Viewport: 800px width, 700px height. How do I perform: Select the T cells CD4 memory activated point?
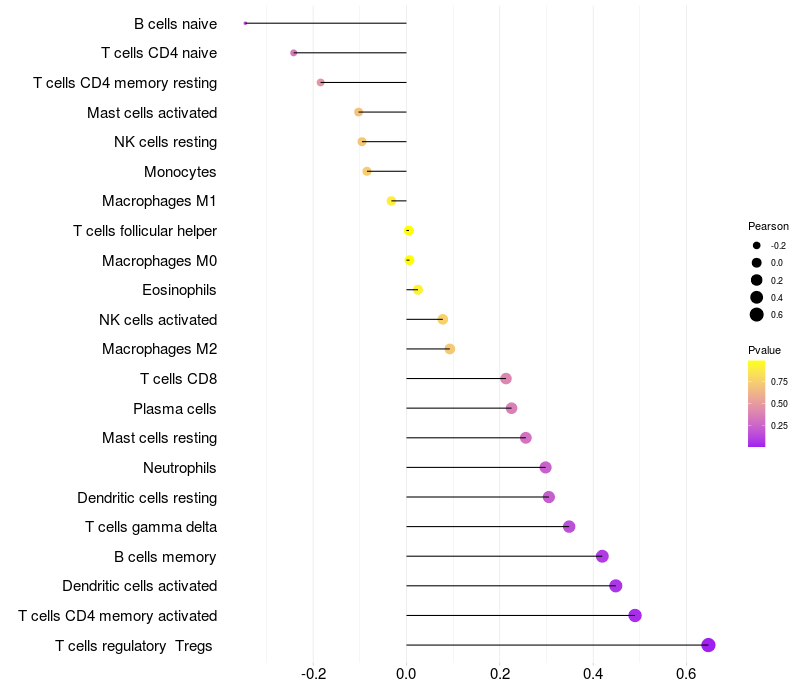click(635, 615)
